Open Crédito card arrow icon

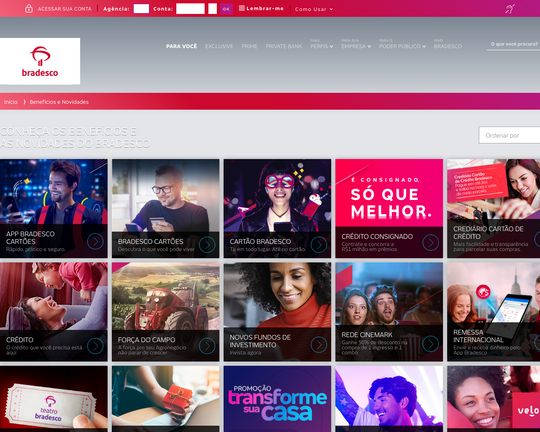(95, 346)
